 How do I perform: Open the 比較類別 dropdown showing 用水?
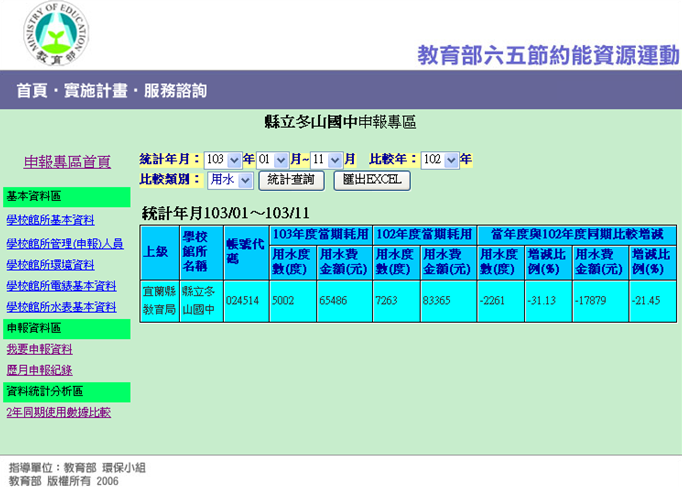229,180
